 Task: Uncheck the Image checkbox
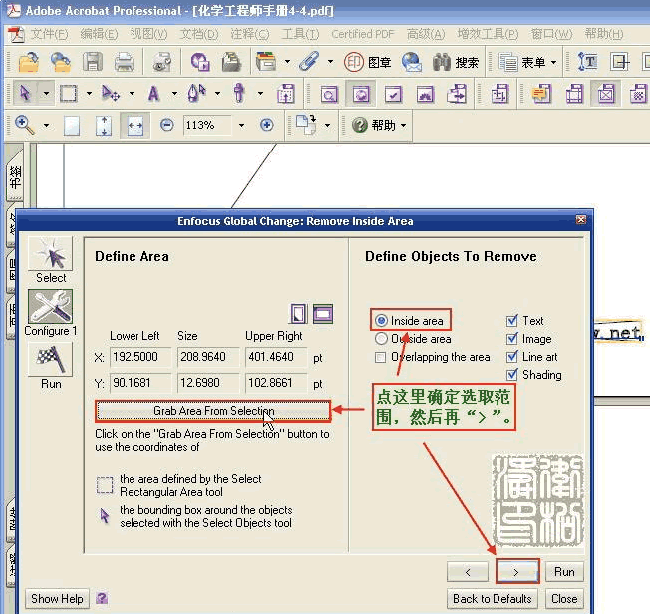[512, 339]
